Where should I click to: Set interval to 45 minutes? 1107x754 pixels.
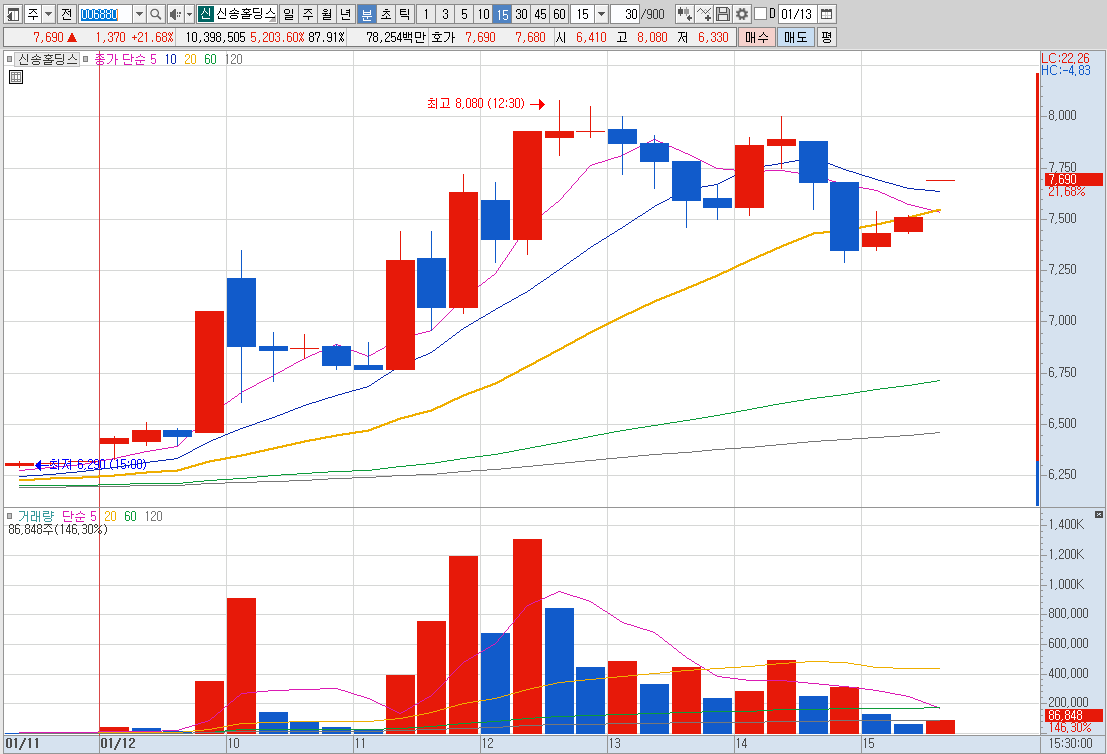coord(540,14)
